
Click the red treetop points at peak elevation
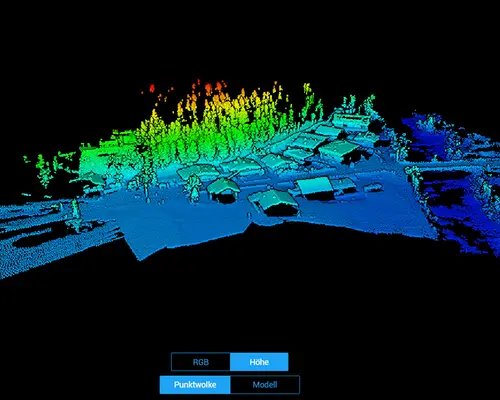(x=209, y=88)
